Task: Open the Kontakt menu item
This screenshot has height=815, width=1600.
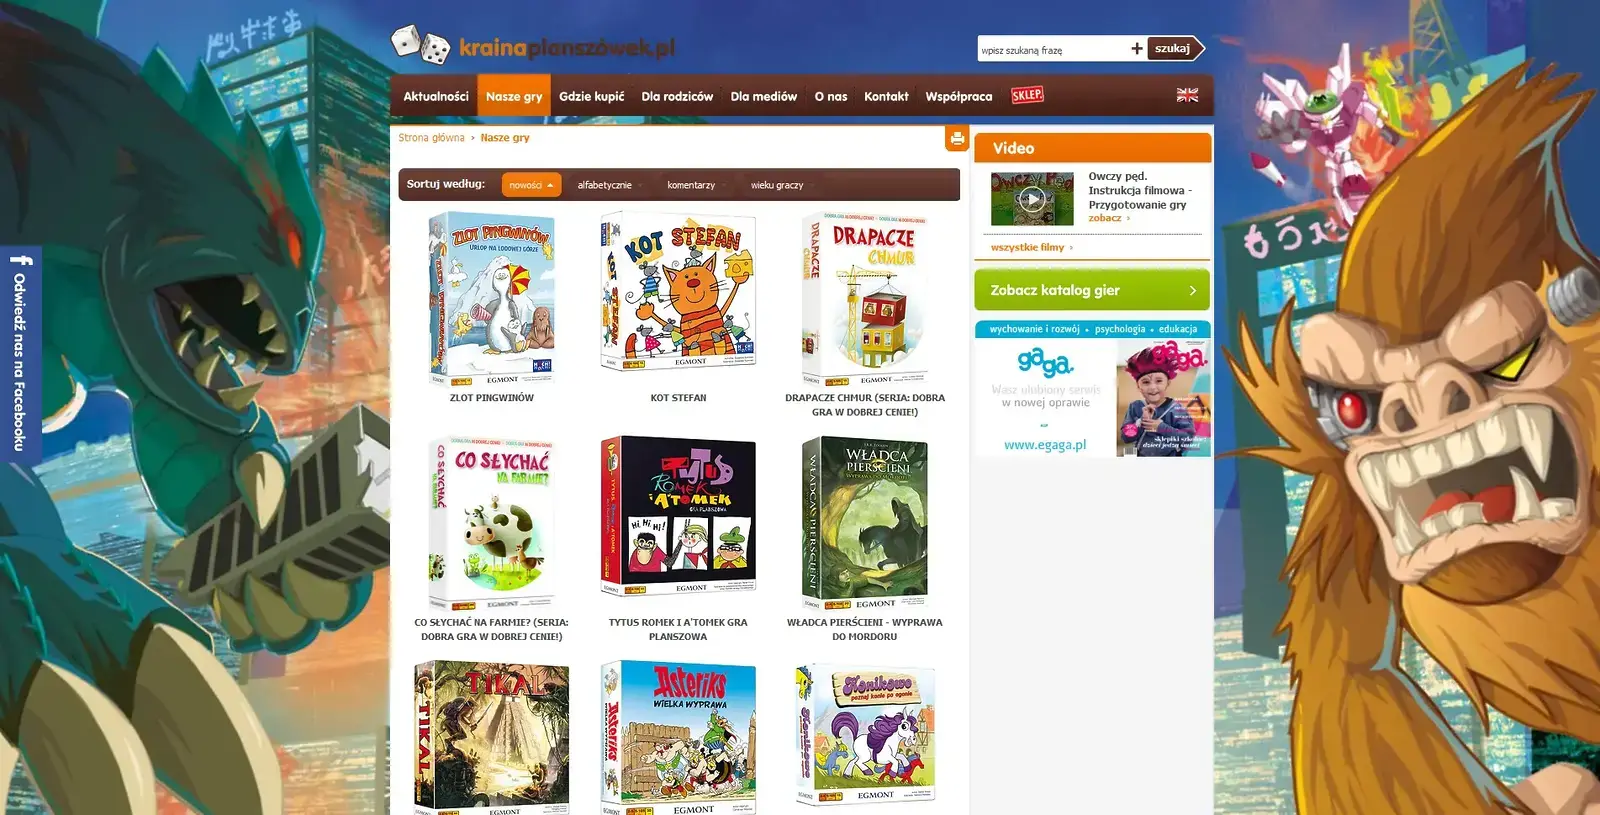Action: click(886, 97)
